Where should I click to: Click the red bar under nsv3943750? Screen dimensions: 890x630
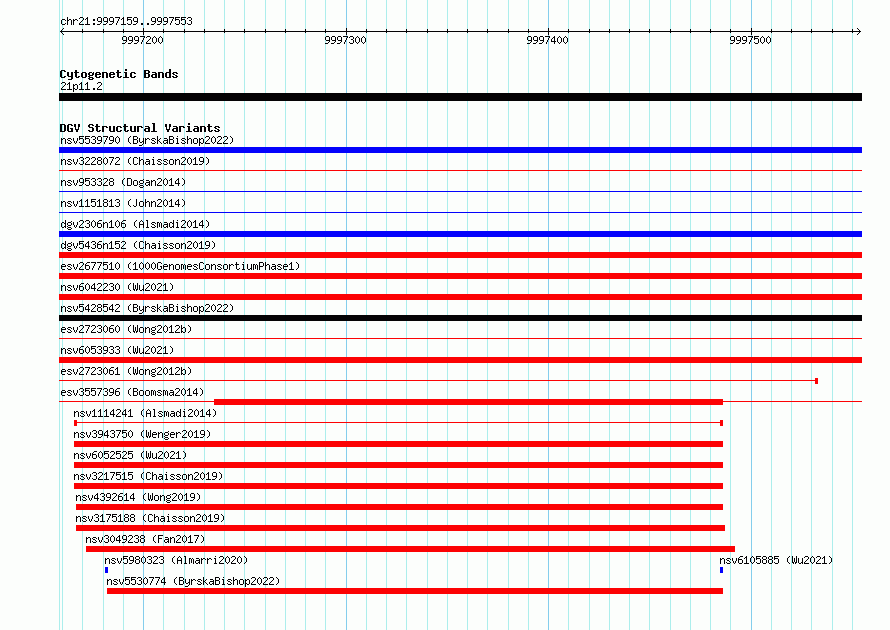(x=398, y=444)
